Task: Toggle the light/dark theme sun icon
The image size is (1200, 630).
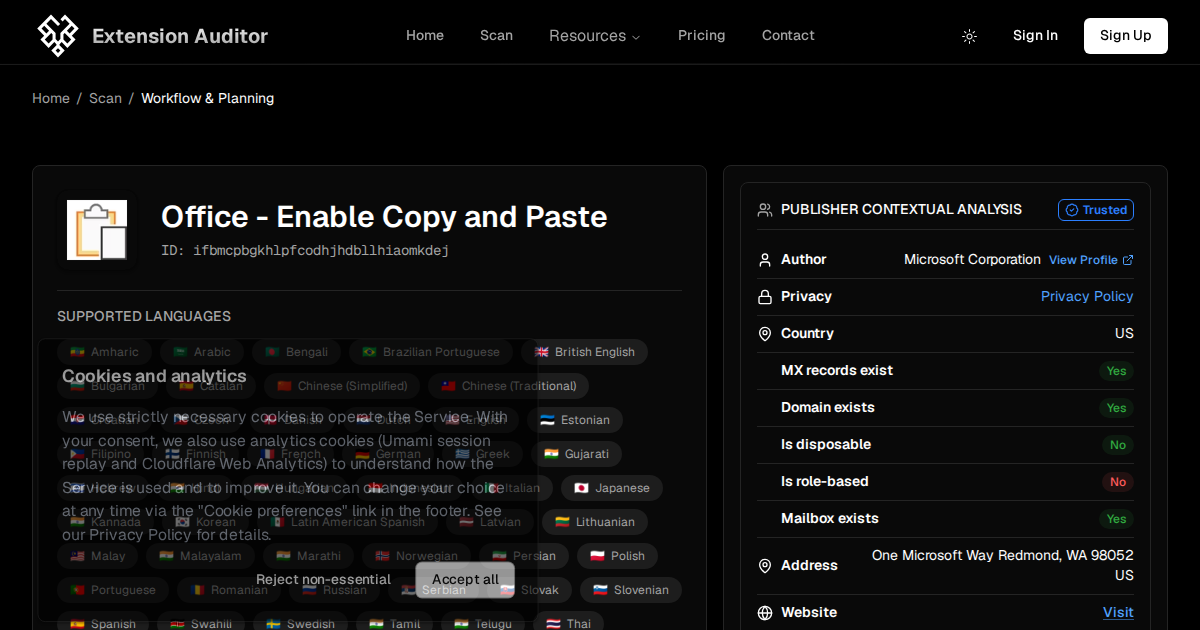Action: click(969, 36)
